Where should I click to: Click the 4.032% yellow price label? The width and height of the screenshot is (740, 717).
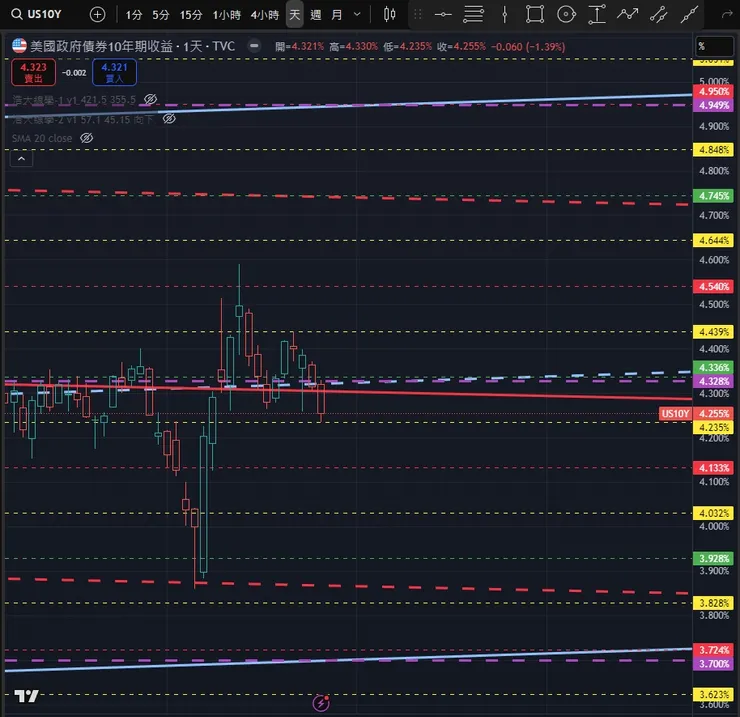click(x=714, y=513)
